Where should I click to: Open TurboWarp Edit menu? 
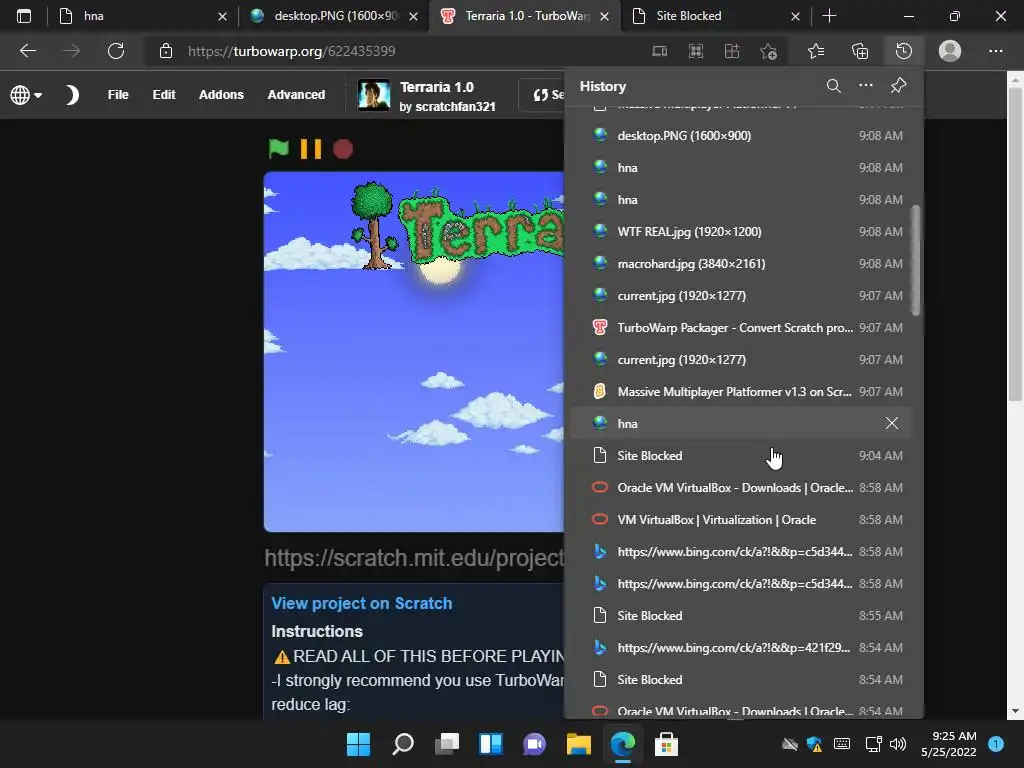(164, 95)
